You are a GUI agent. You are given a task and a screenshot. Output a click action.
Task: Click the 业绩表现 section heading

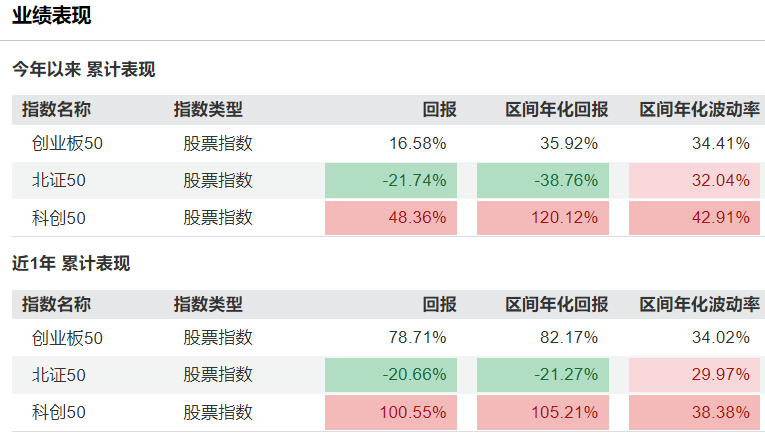pos(51,15)
